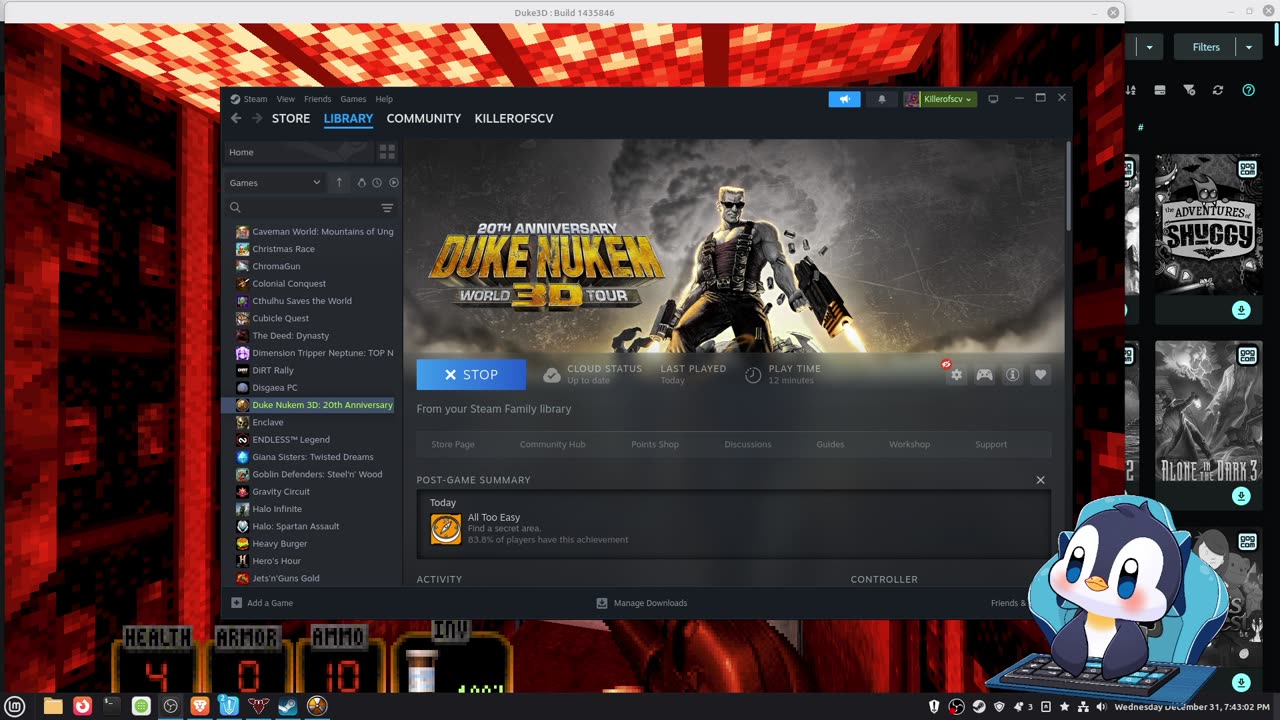The height and width of the screenshot is (720, 1280).
Task: Toggle ready-to-play filter icon
Action: pos(393,183)
